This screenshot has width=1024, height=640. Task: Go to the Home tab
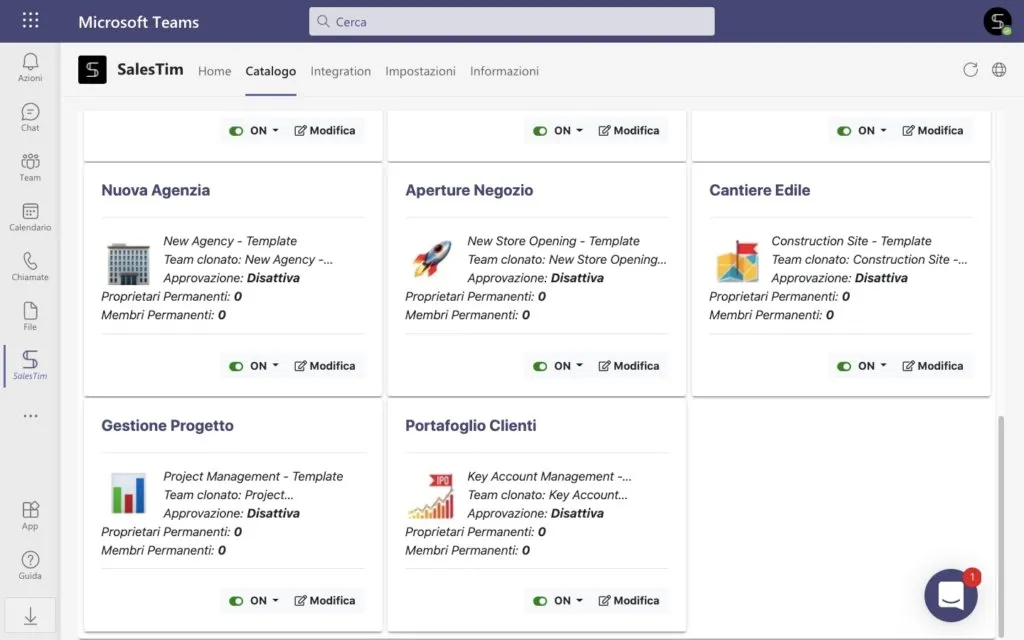point(214,71)
